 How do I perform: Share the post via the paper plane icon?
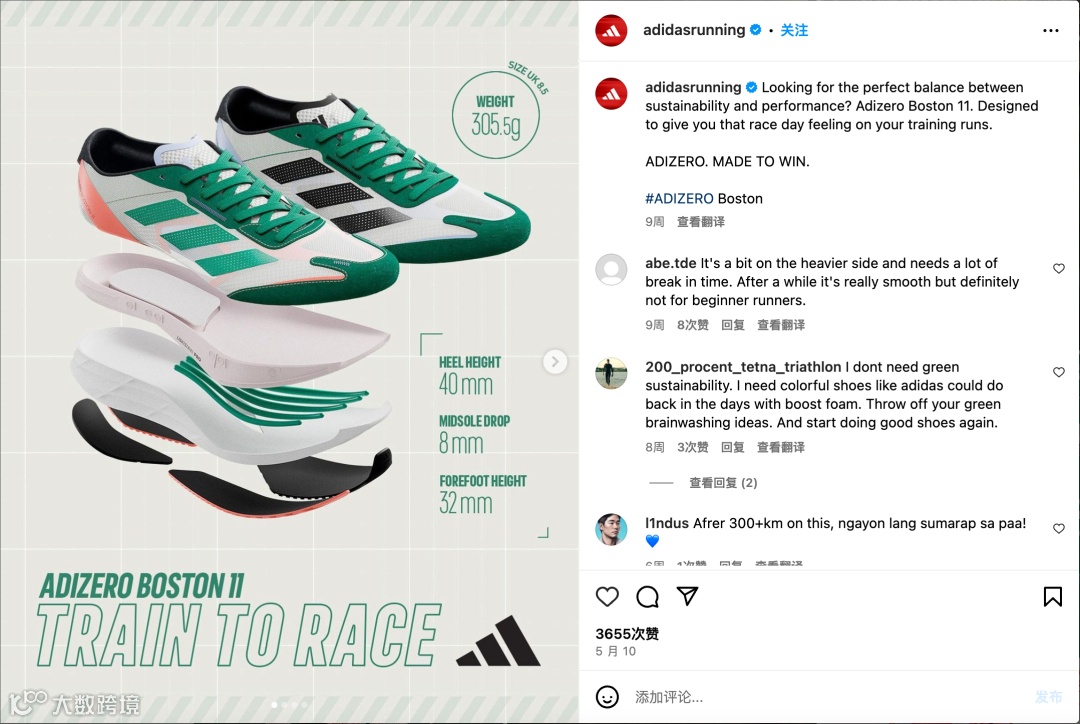[687, 596]
